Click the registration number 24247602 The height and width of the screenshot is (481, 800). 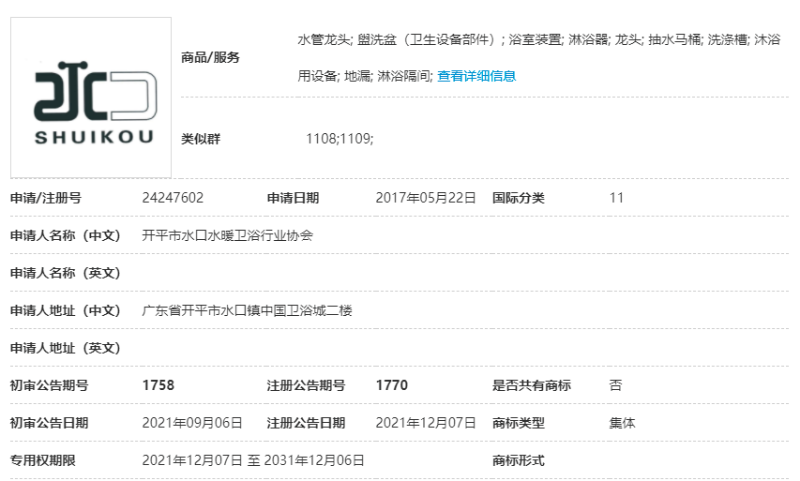tap(173, 198)
